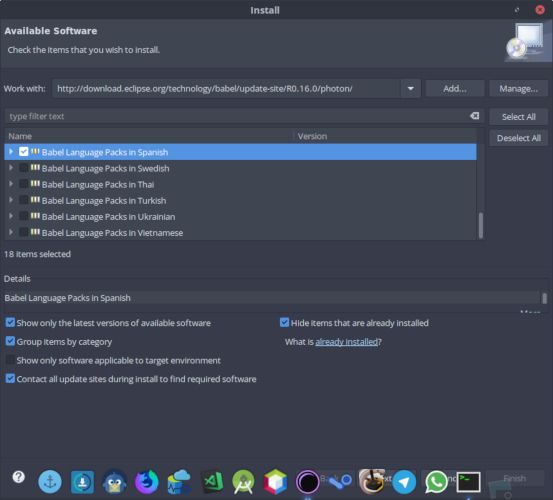Click Deselect All button
This screenshot has width=553, height=500.
pos(518,138)
